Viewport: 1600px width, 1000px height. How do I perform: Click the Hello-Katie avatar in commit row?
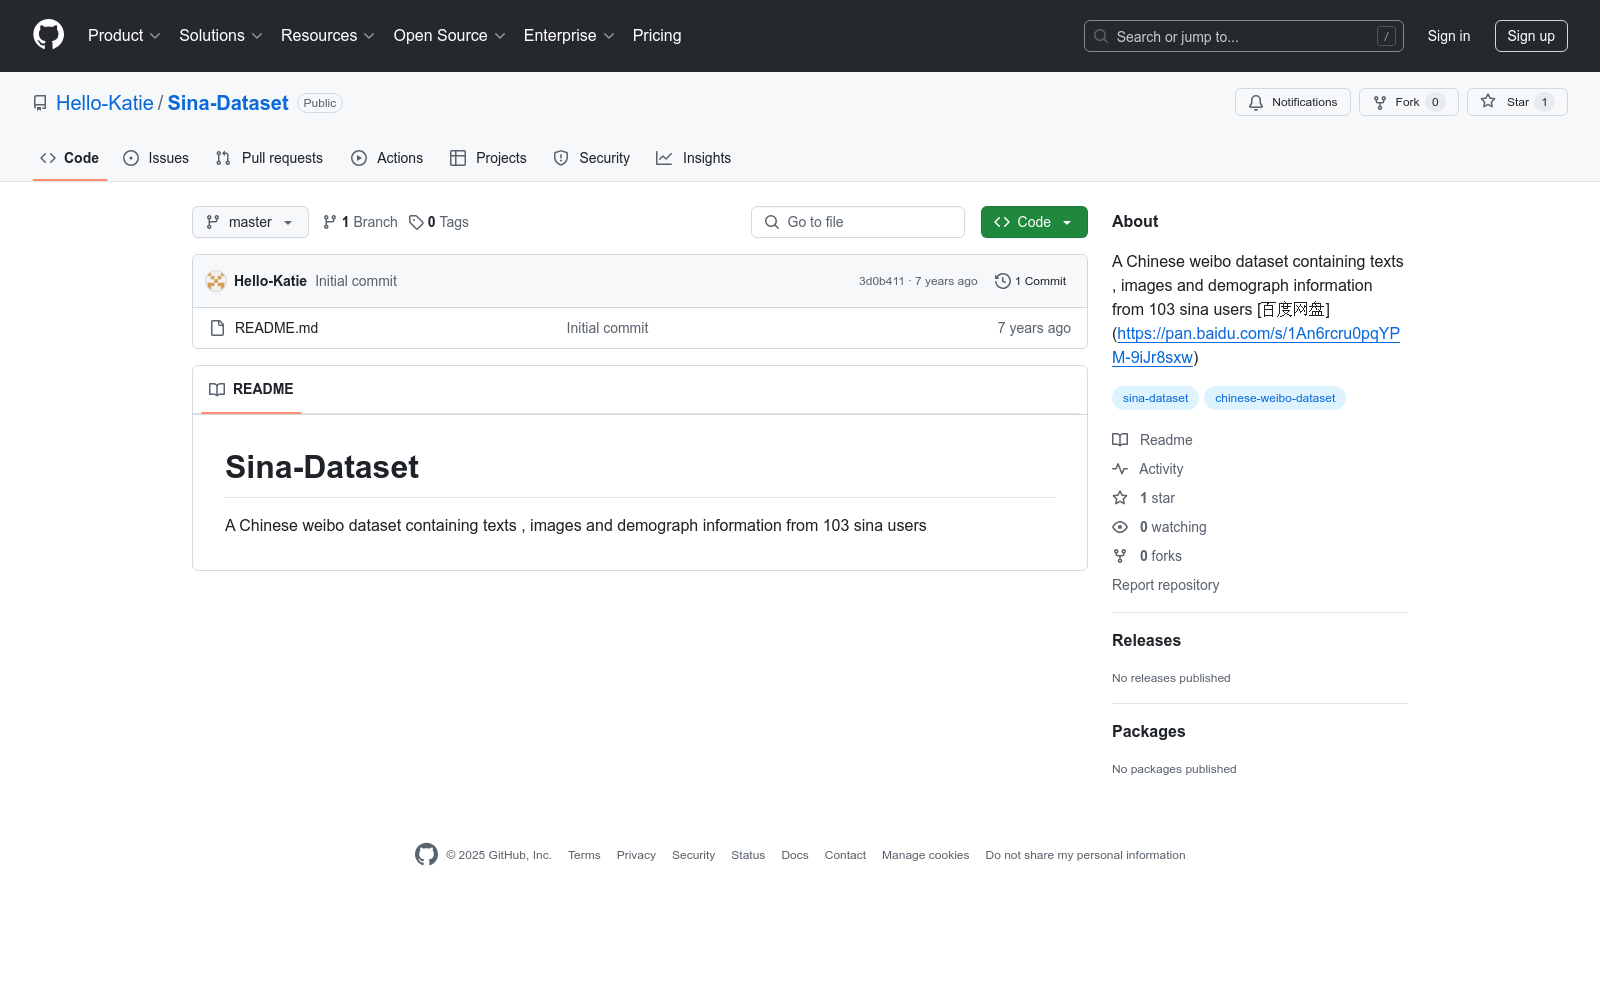[x=216, y=281]
